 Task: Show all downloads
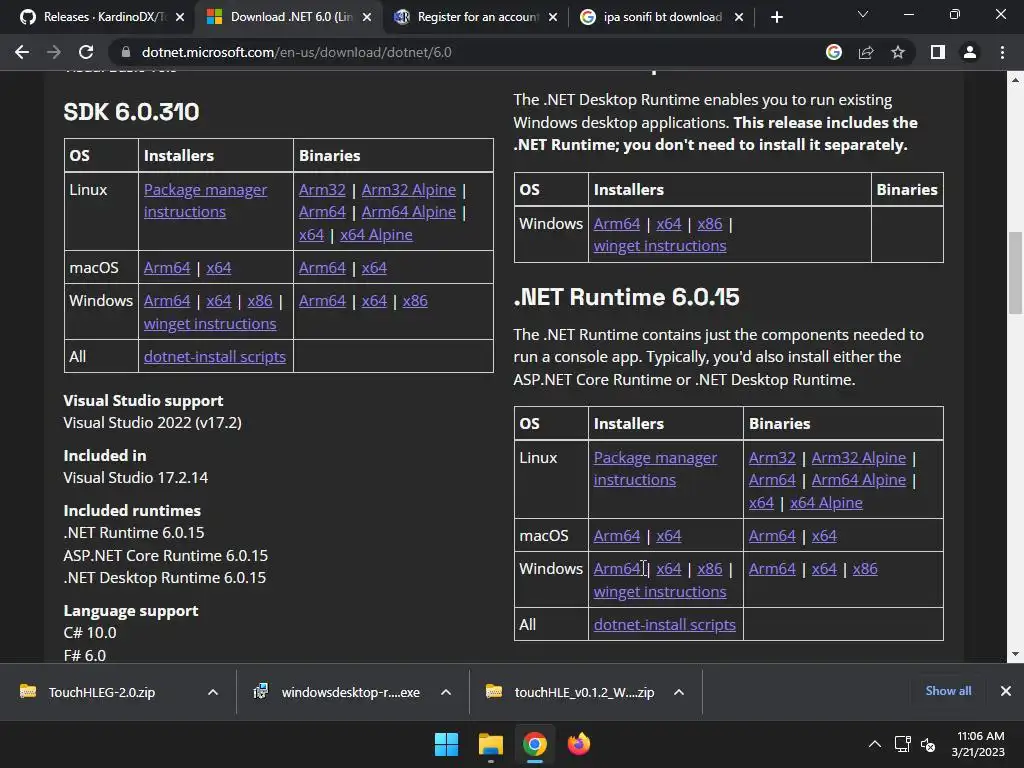[948, 691]
